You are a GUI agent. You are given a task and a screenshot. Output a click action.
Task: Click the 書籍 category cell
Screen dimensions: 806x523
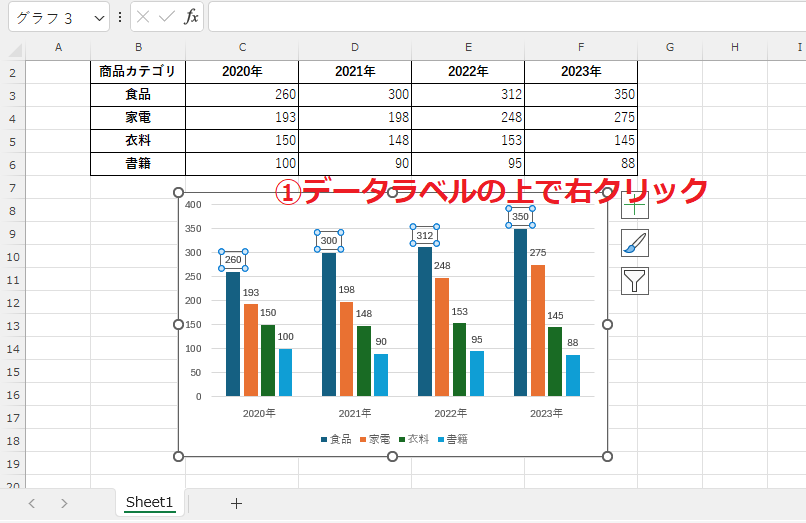[x=138, y=164]
